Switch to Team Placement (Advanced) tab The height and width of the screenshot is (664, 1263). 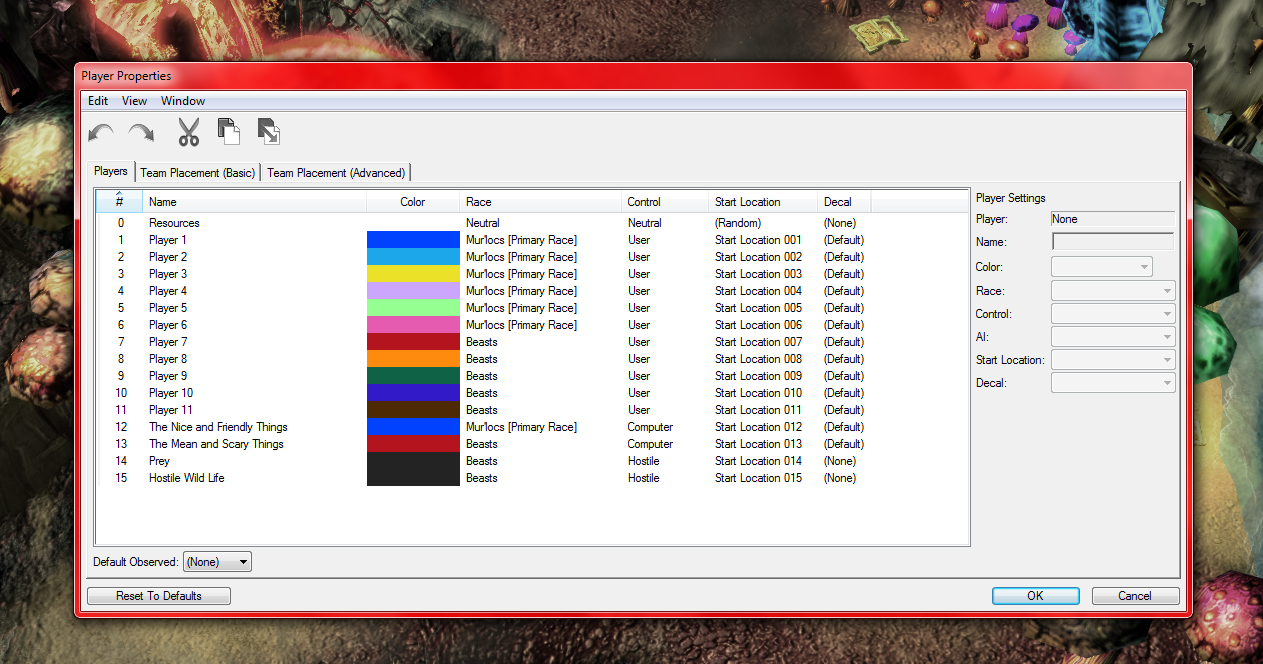point(336,173)
